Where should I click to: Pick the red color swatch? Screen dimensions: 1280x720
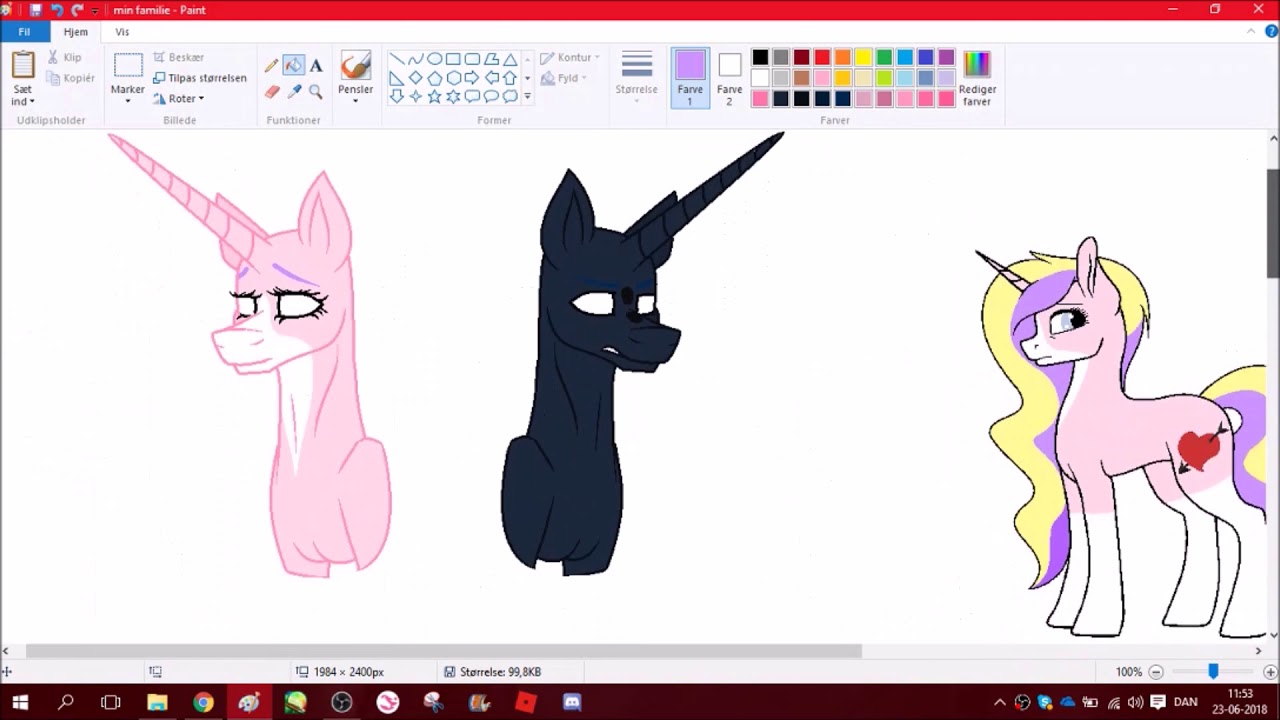[x=822, y=58]
